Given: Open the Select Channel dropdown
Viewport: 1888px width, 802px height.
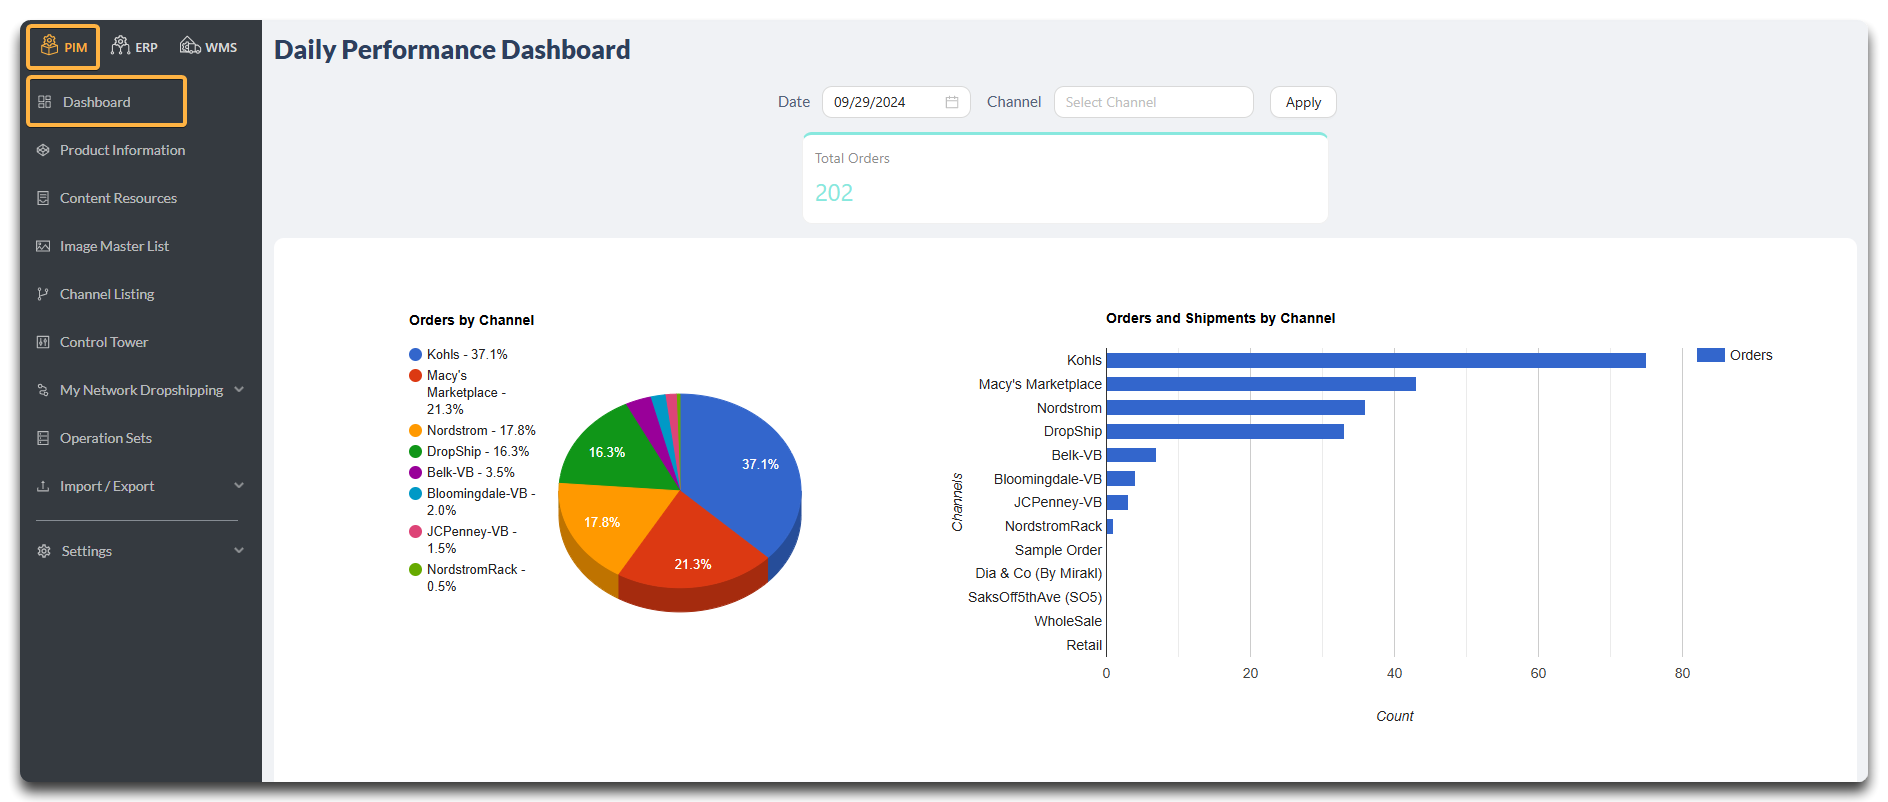Looking at the screenshot, I should pos(1153,102).
